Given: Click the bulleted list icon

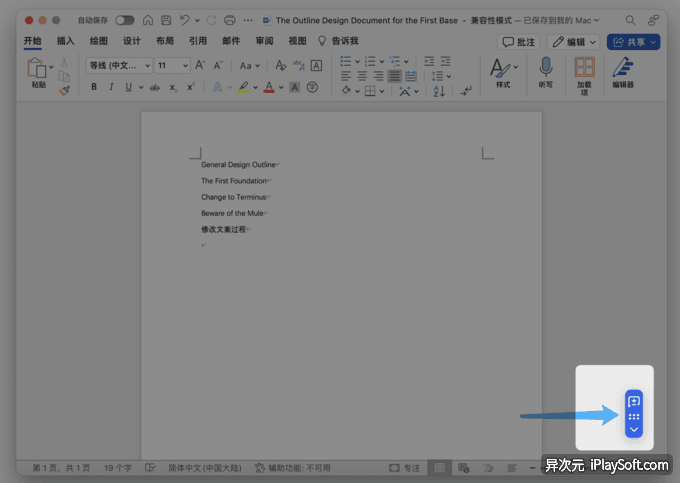Looking at the screenshot, I should tap(346, 61).
